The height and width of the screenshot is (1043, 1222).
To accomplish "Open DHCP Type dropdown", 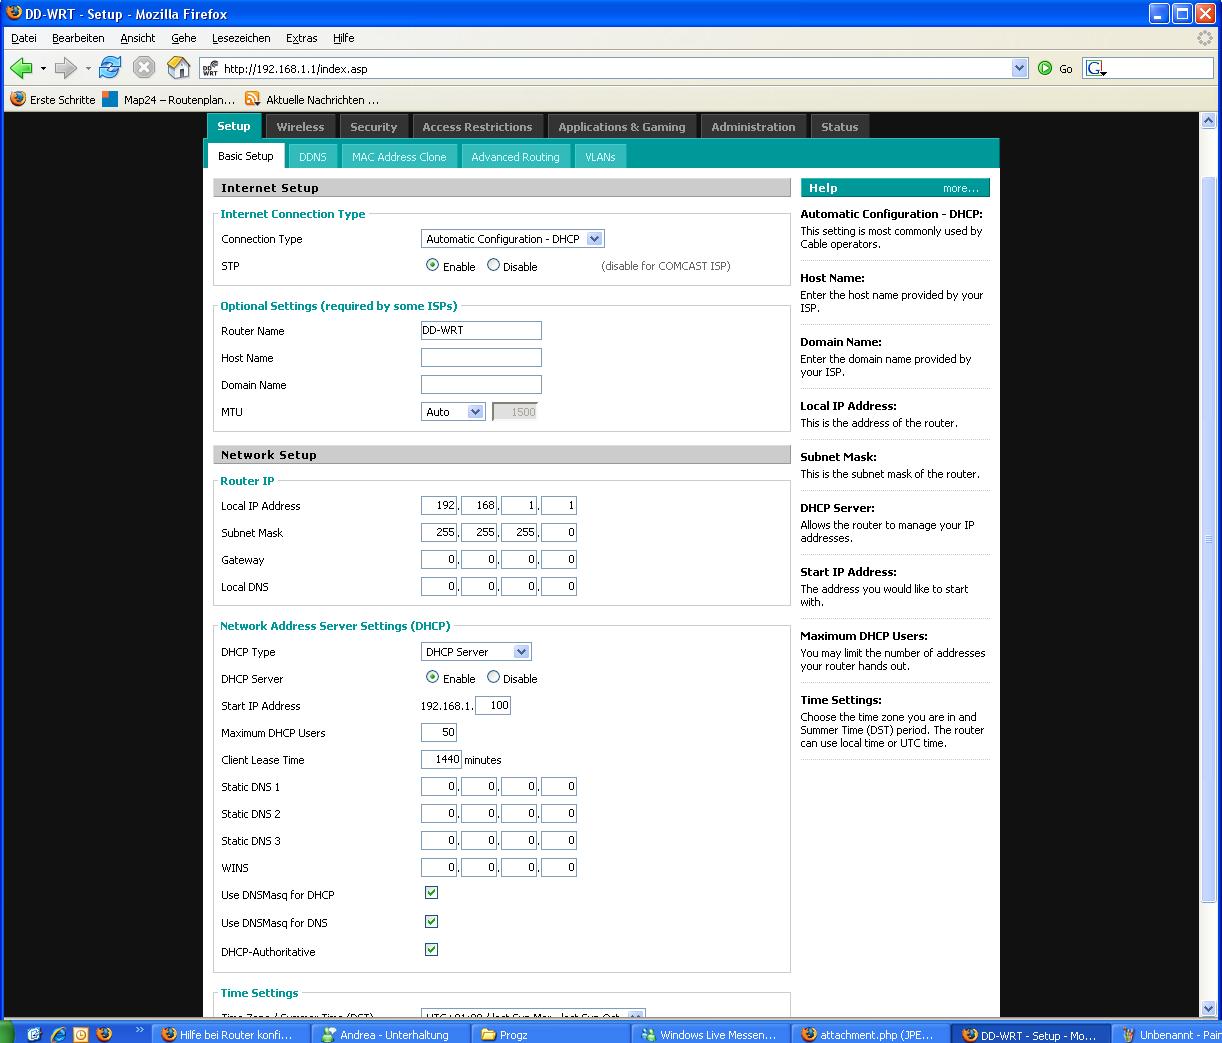I will [x=476, y=652].
